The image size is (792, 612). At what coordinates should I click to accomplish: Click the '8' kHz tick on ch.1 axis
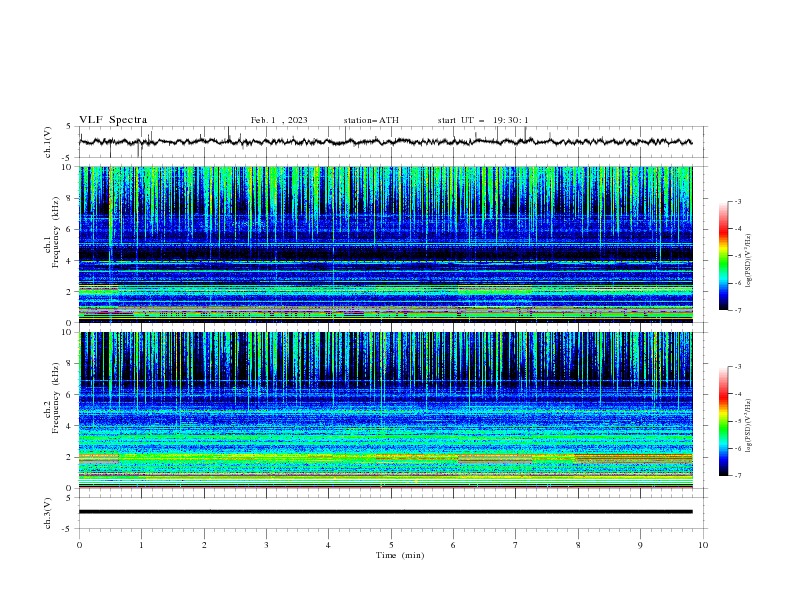click(70, 198)
